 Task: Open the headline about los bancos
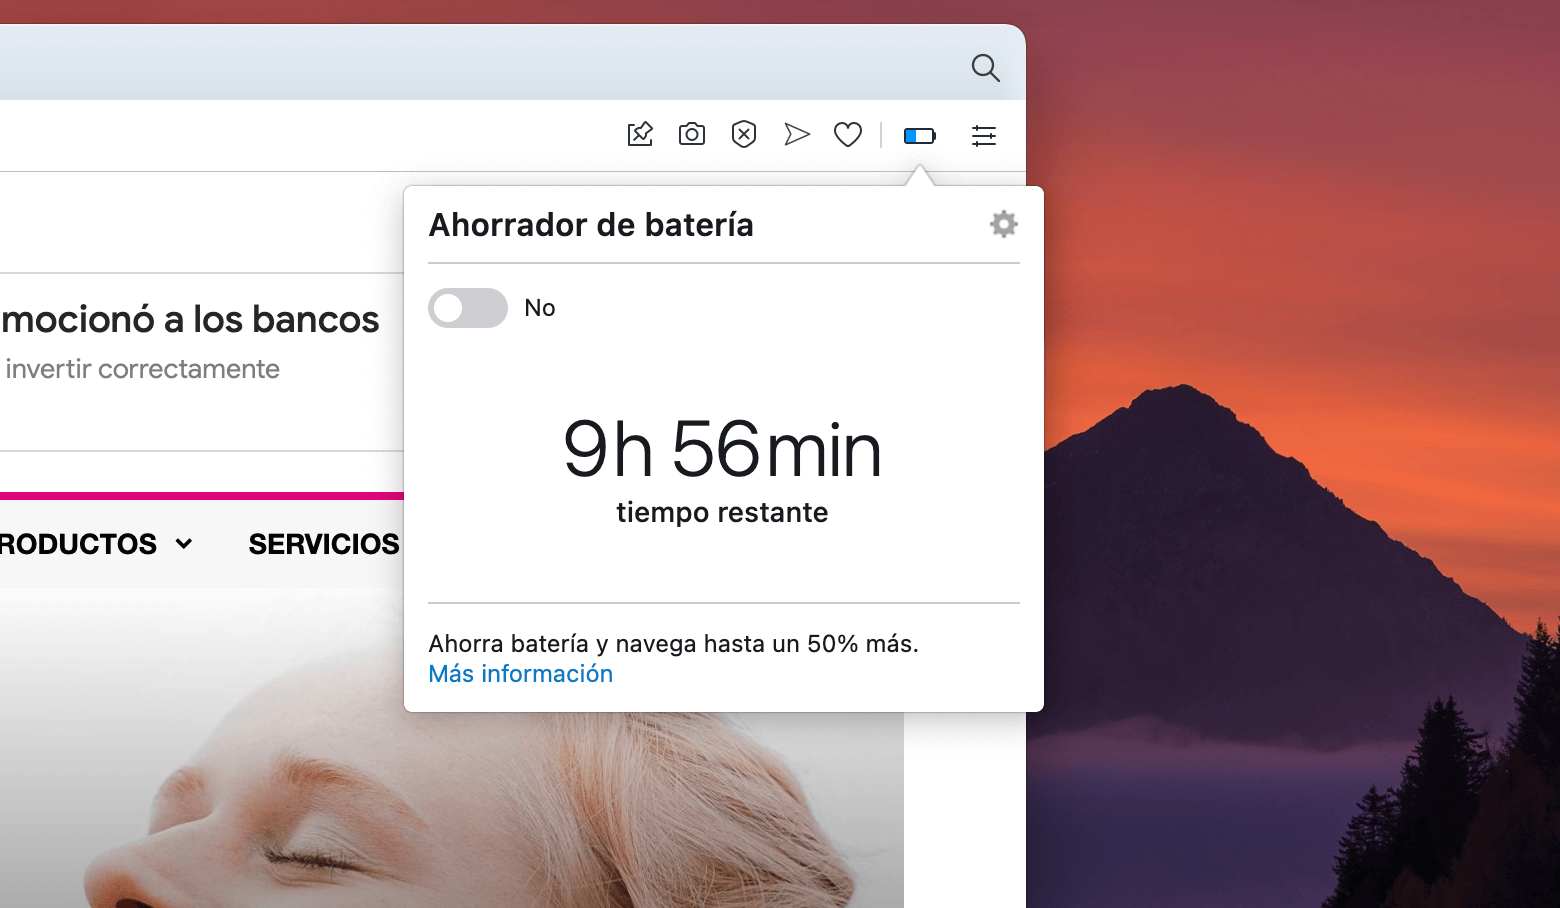coord(190,319)
